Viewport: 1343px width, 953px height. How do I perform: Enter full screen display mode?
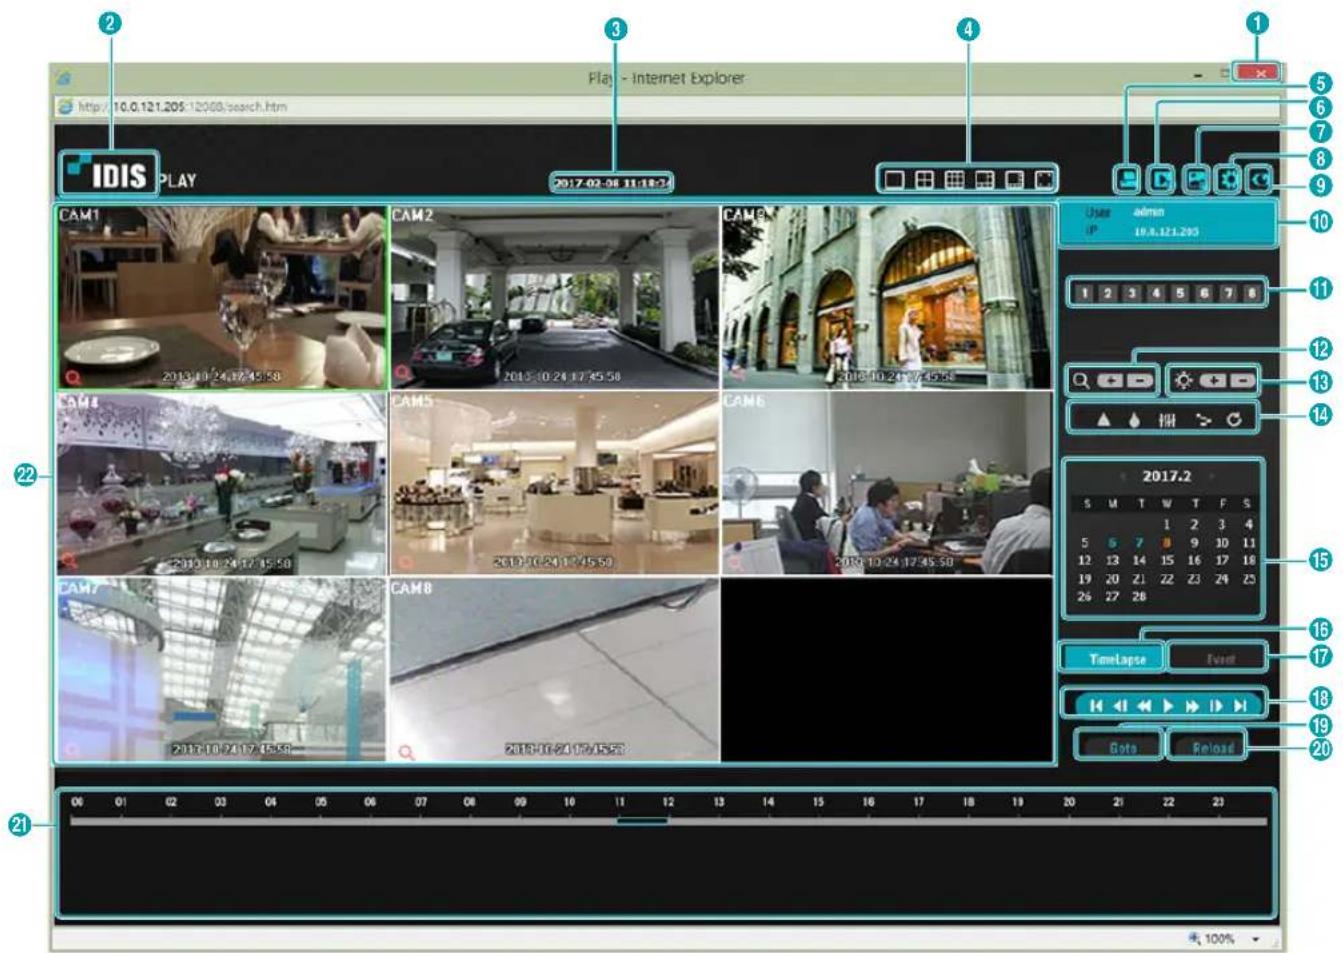point(1044,180)
